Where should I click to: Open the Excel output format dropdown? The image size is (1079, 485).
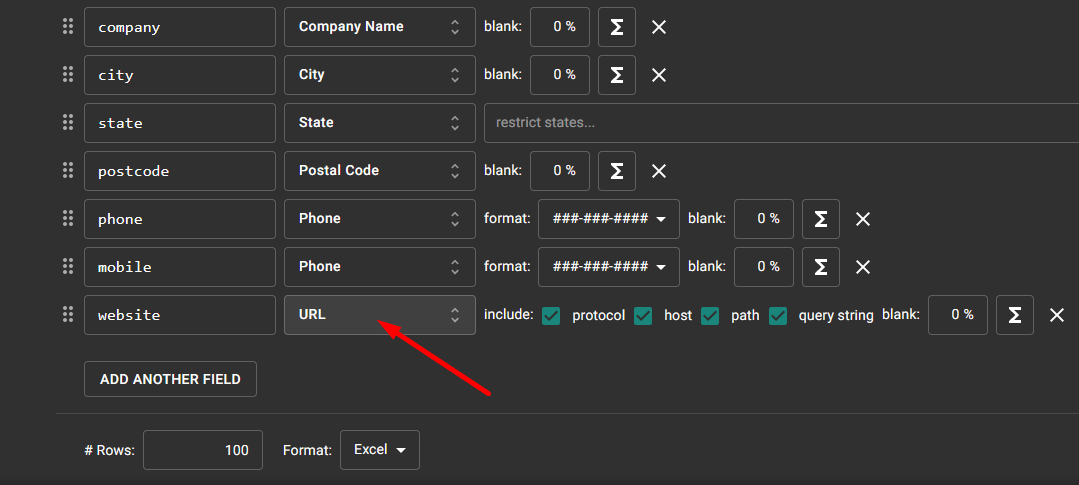coord(380,450)
